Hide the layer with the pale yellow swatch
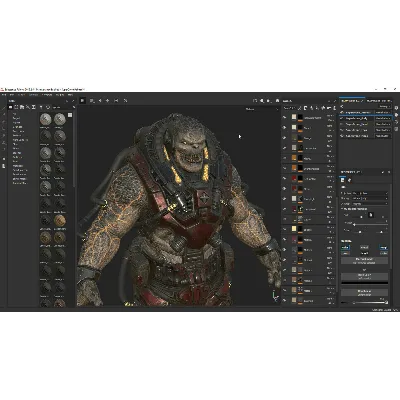The width and height of the screenshot is (400, 400). [285, 229]
